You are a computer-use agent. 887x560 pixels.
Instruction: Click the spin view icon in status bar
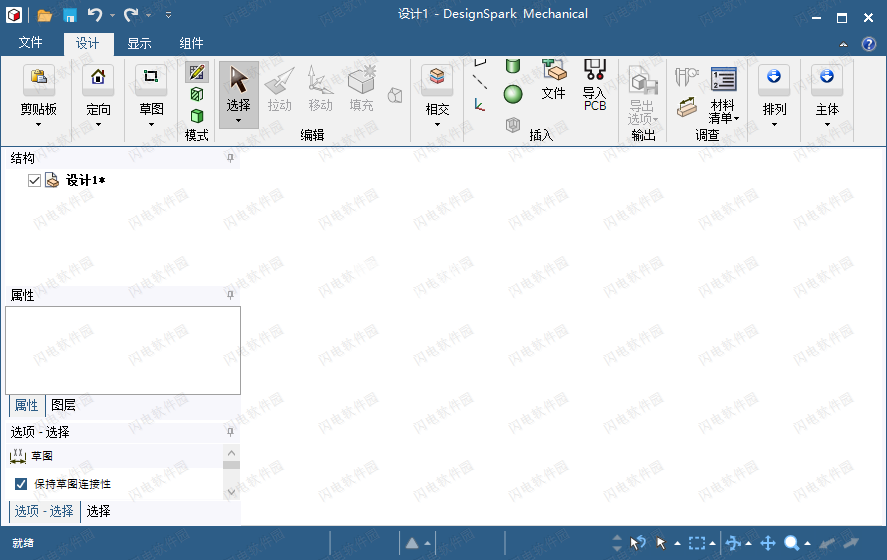733,544
